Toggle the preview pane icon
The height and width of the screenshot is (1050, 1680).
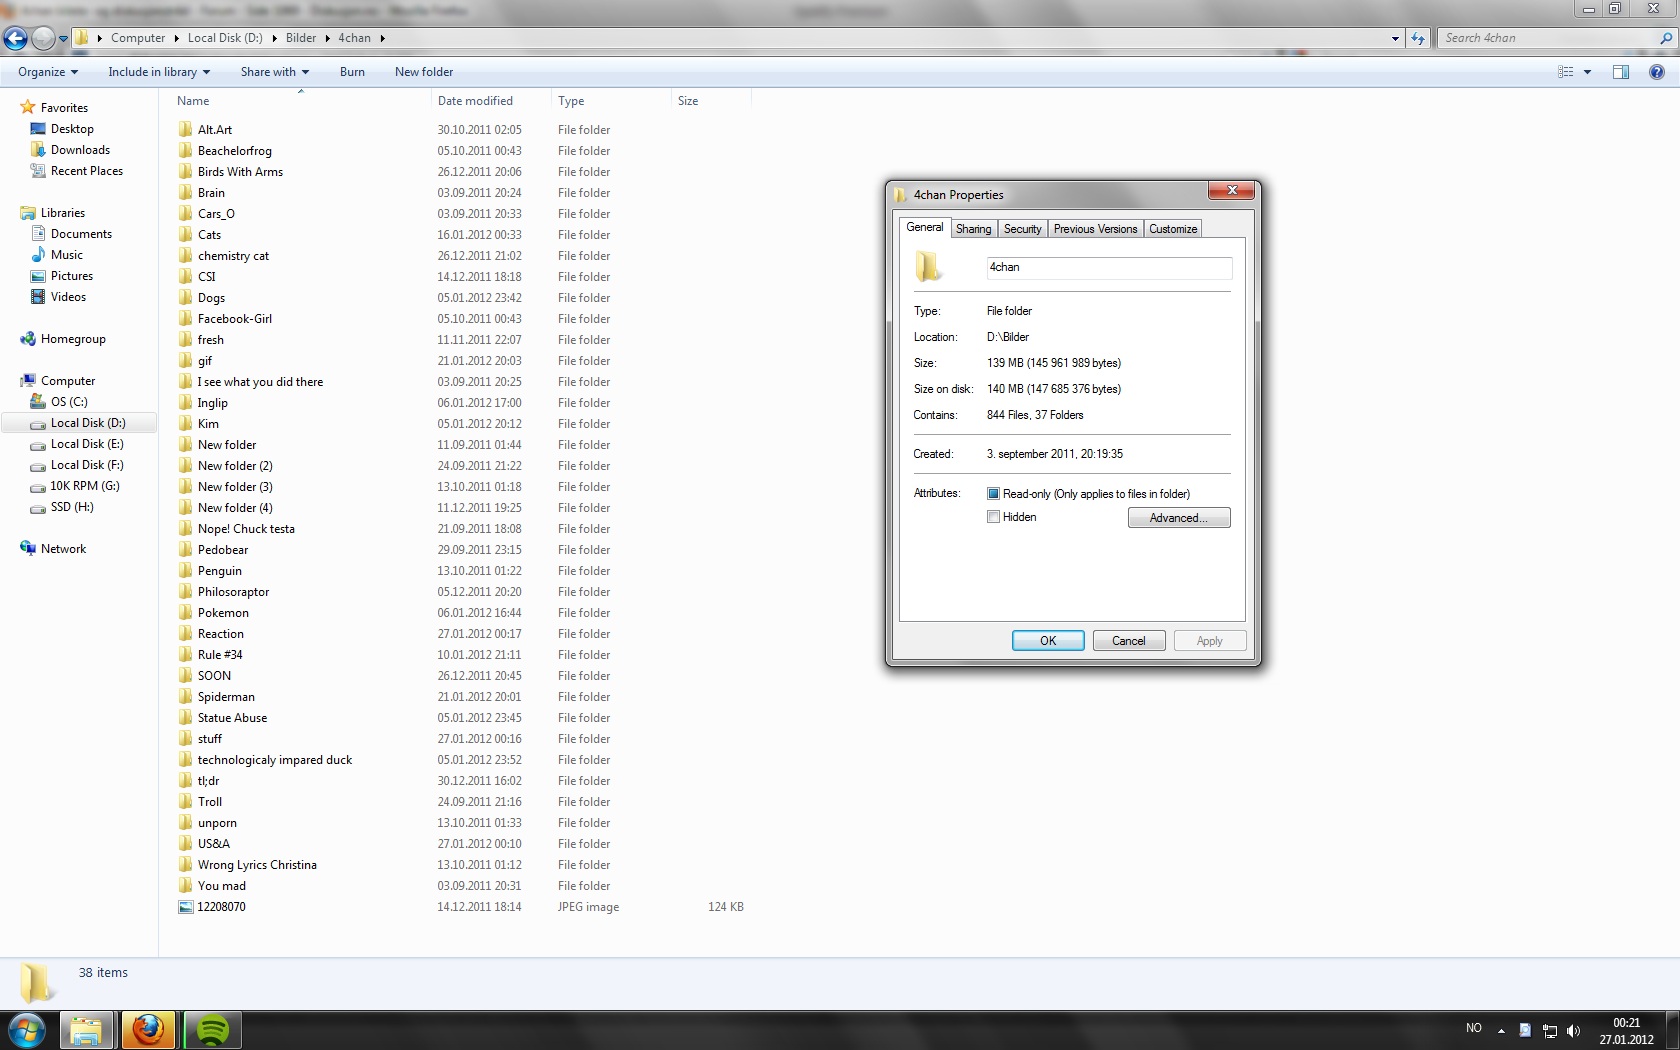point(1621,72)
